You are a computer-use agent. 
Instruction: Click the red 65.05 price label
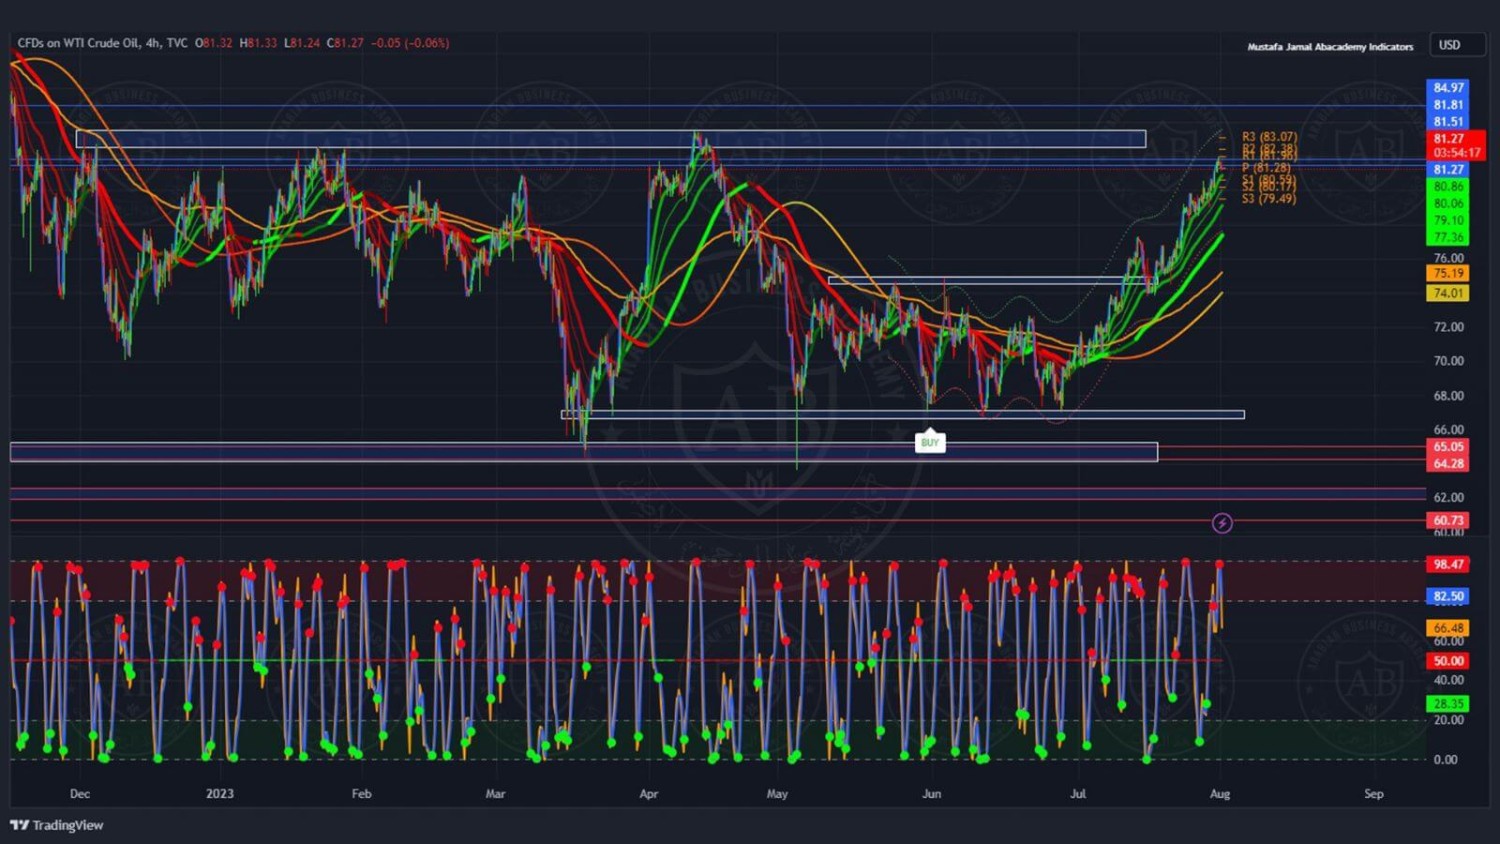coord(1448,447)
